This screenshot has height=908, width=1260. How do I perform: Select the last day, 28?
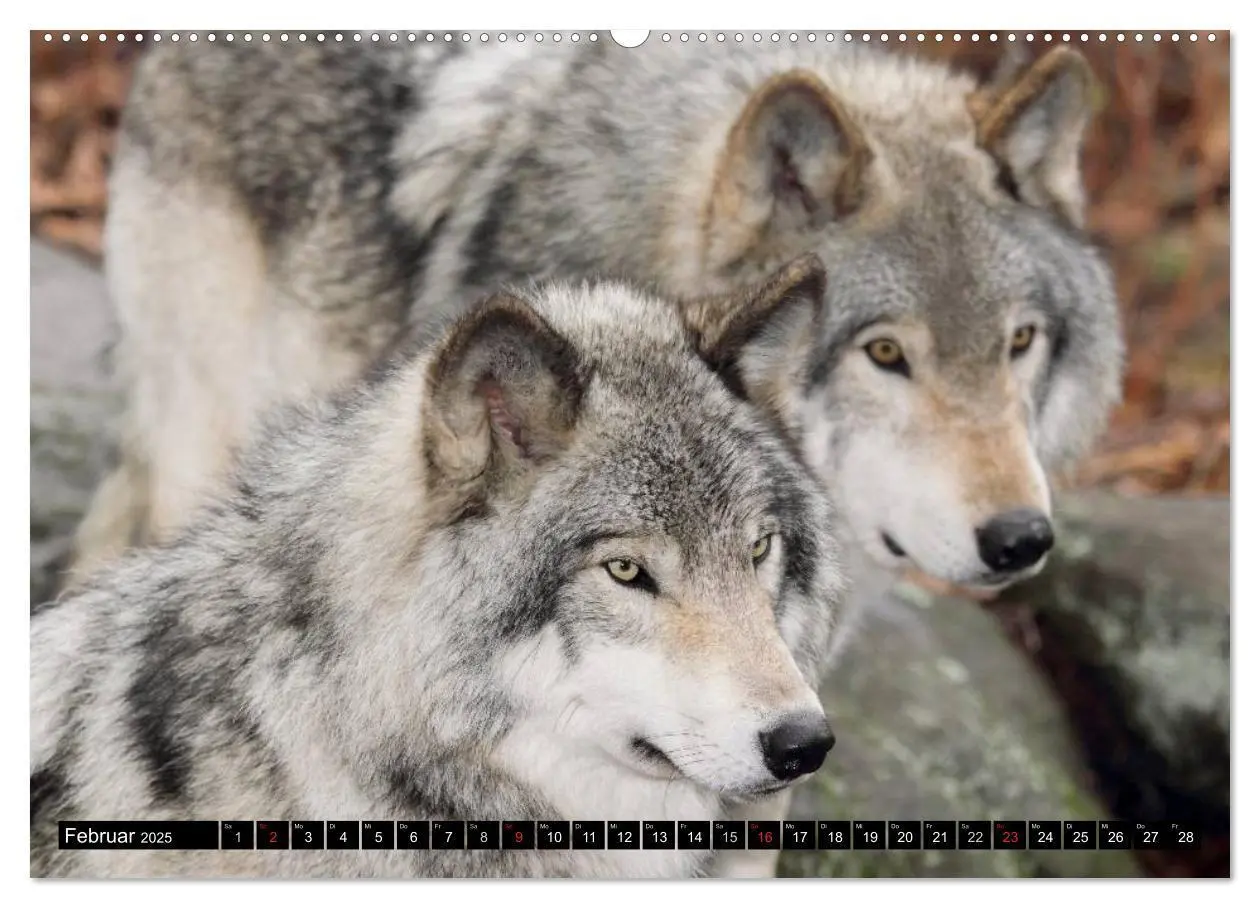[1185, 836]
